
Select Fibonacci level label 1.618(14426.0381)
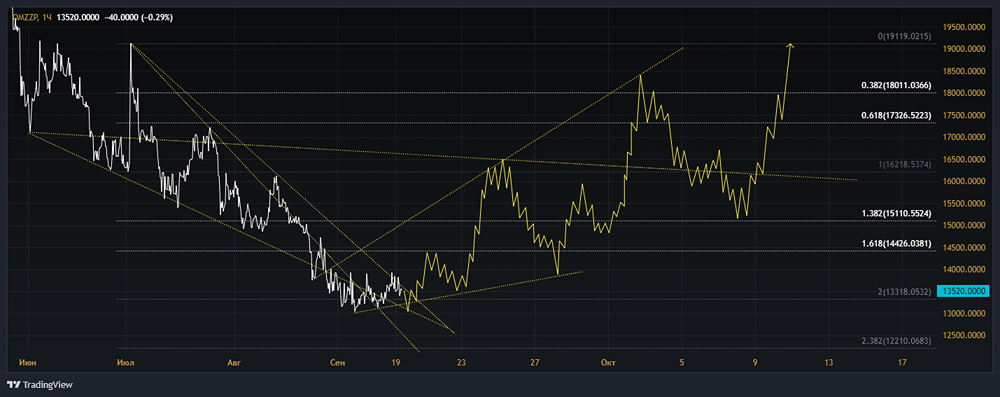click(x=897, y=243)
